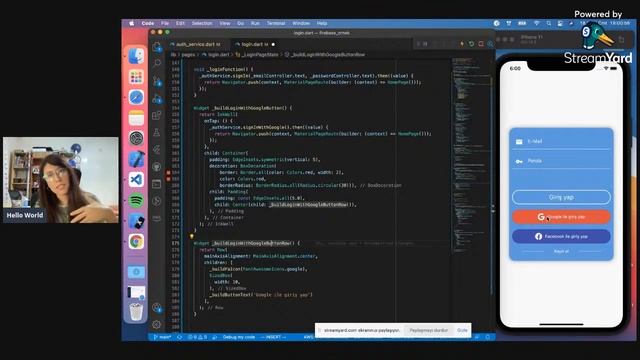Open the Manage gear in activity bar
The image size is (640, 360).
pos(157,324)
